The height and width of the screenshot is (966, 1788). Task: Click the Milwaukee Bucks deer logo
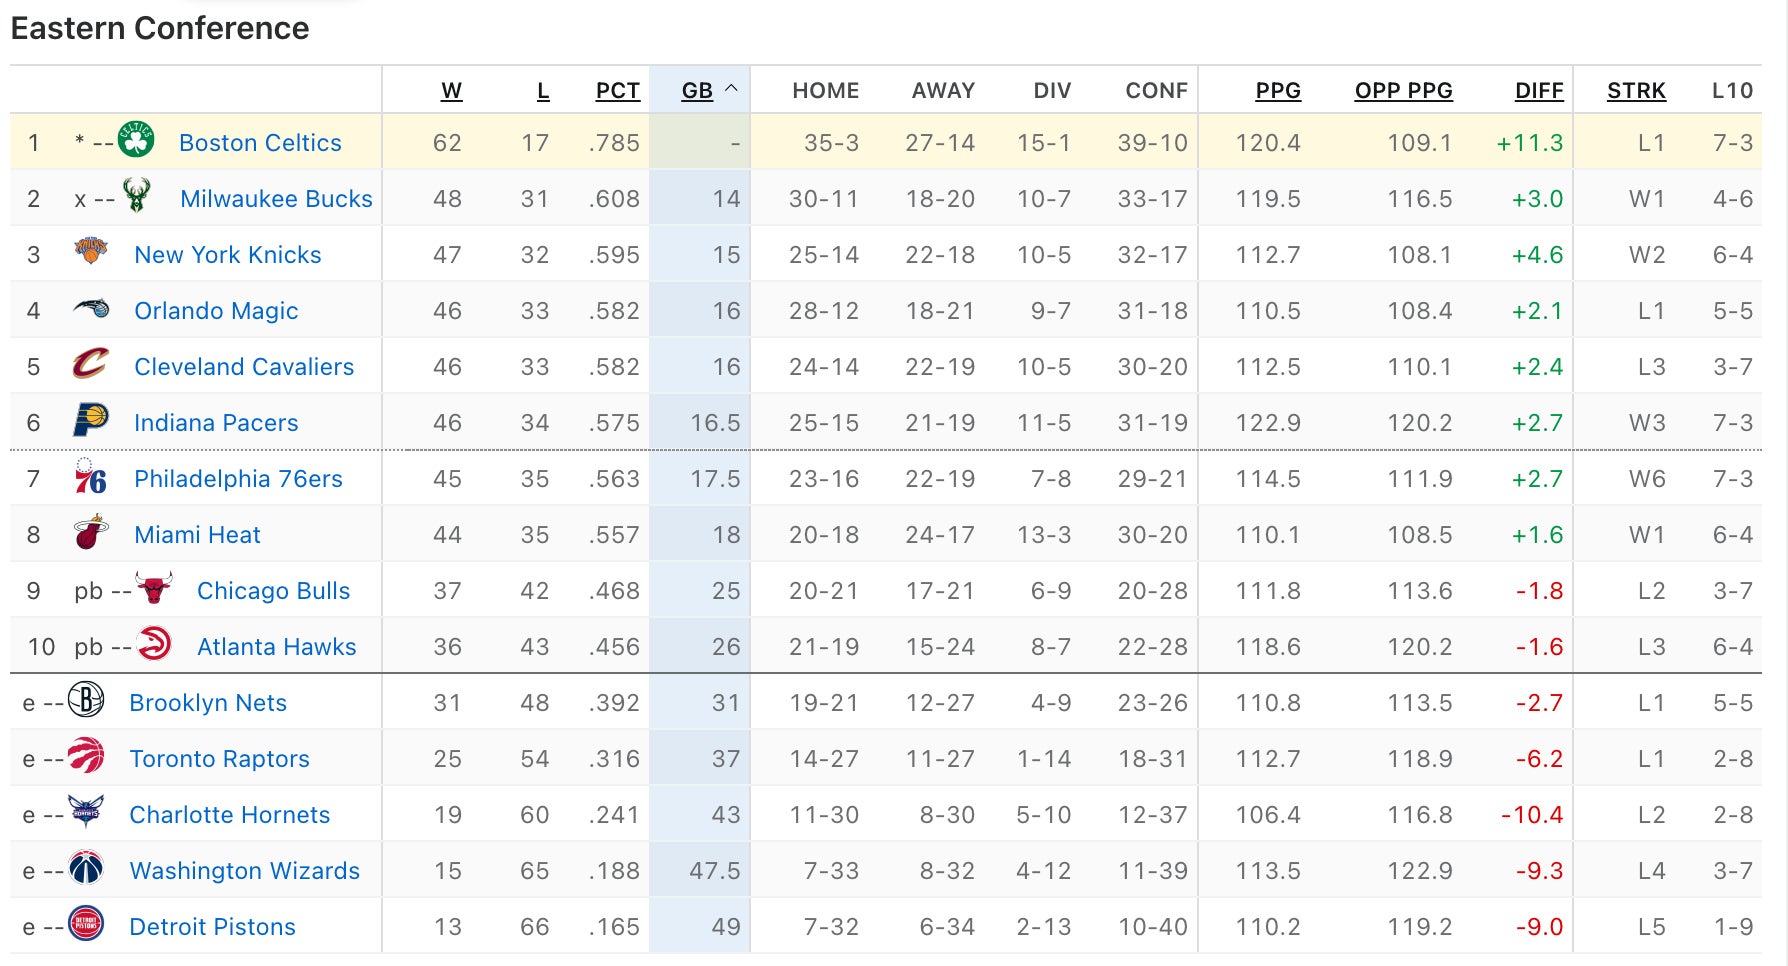pos(136,196)
